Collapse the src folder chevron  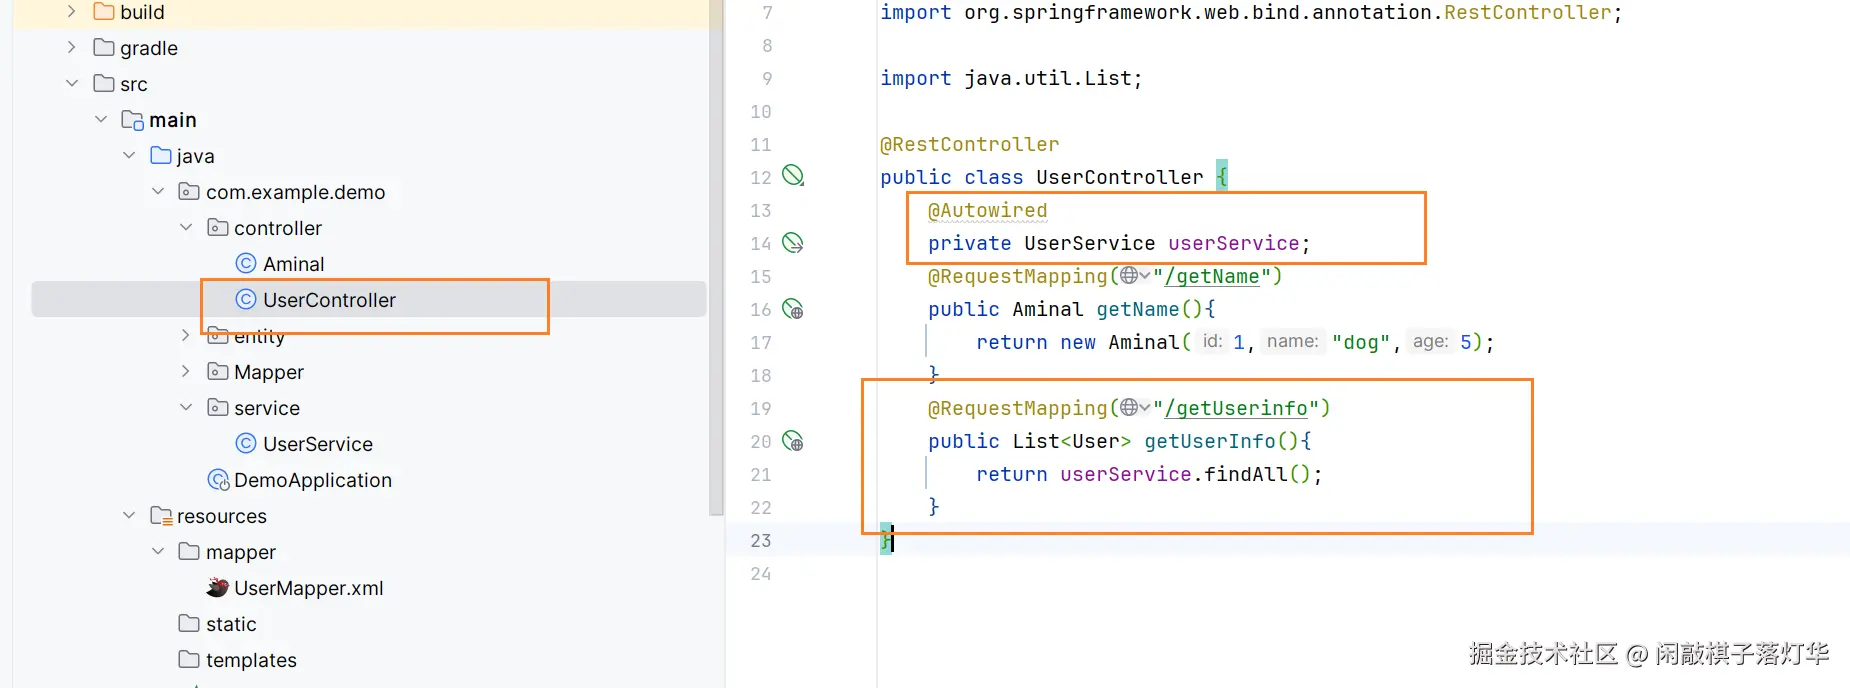71,83
